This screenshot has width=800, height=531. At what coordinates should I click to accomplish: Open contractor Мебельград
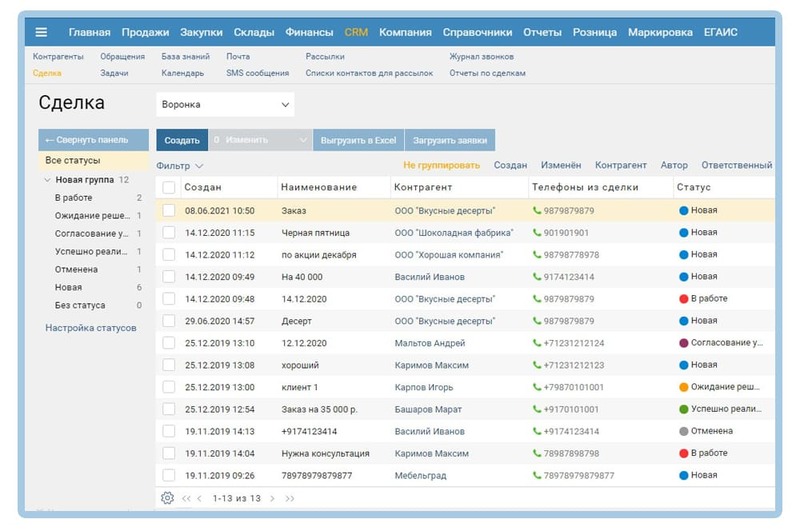420,475
